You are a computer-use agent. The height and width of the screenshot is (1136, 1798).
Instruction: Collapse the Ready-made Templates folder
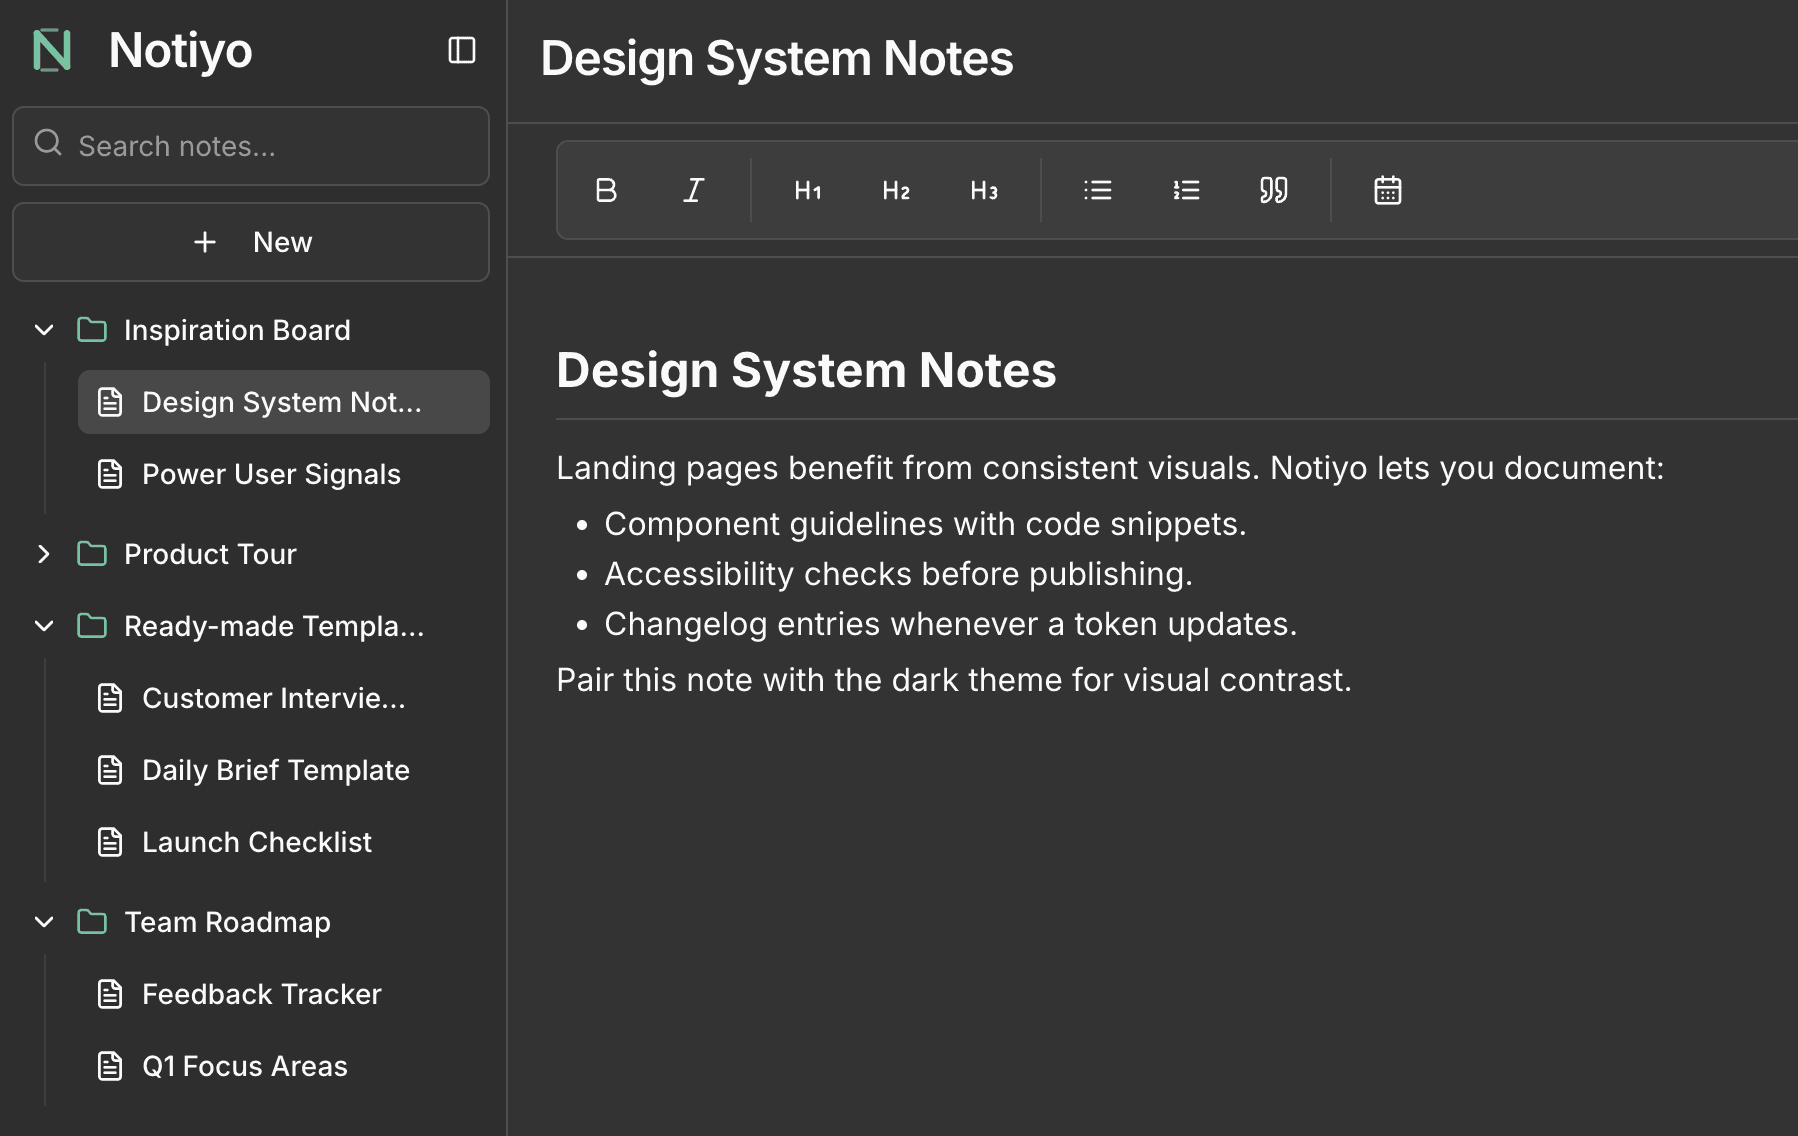[44, 626]
